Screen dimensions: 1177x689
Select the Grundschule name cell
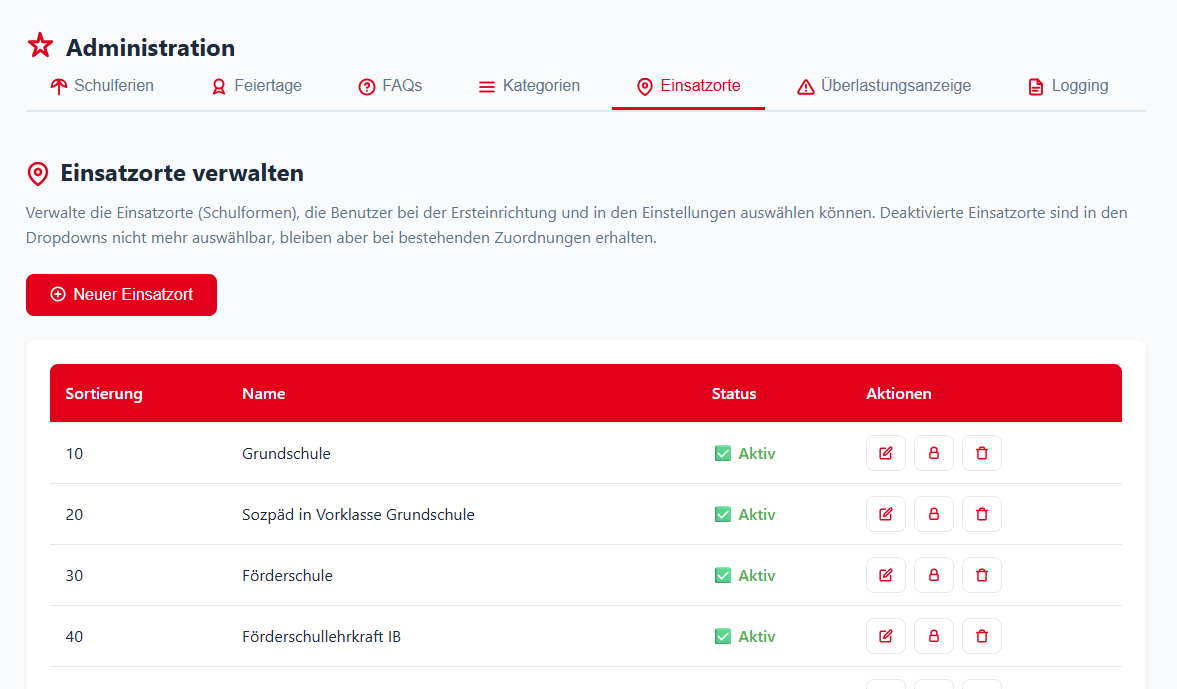286,453
